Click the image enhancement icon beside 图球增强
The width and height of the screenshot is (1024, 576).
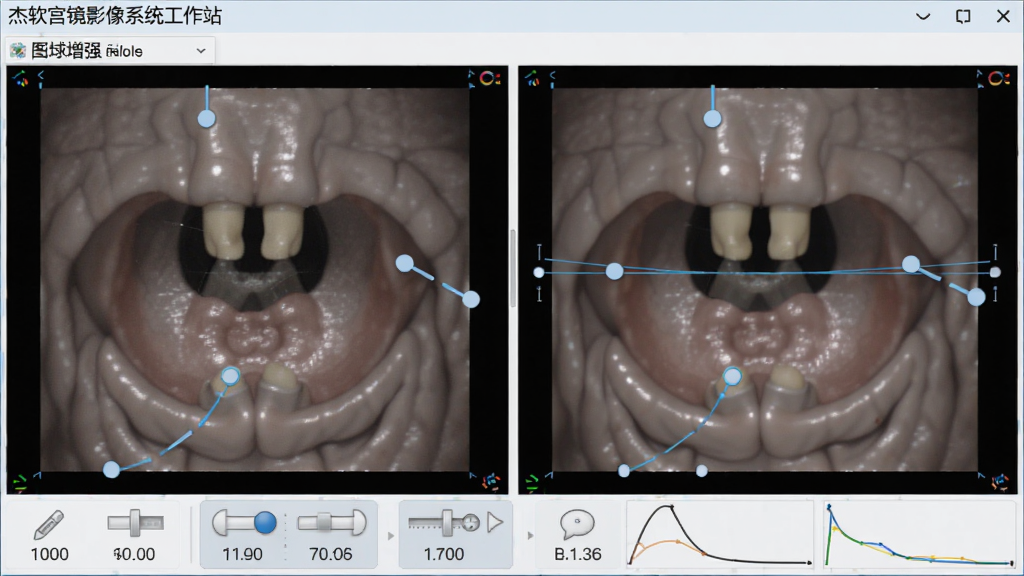[18, 50]
